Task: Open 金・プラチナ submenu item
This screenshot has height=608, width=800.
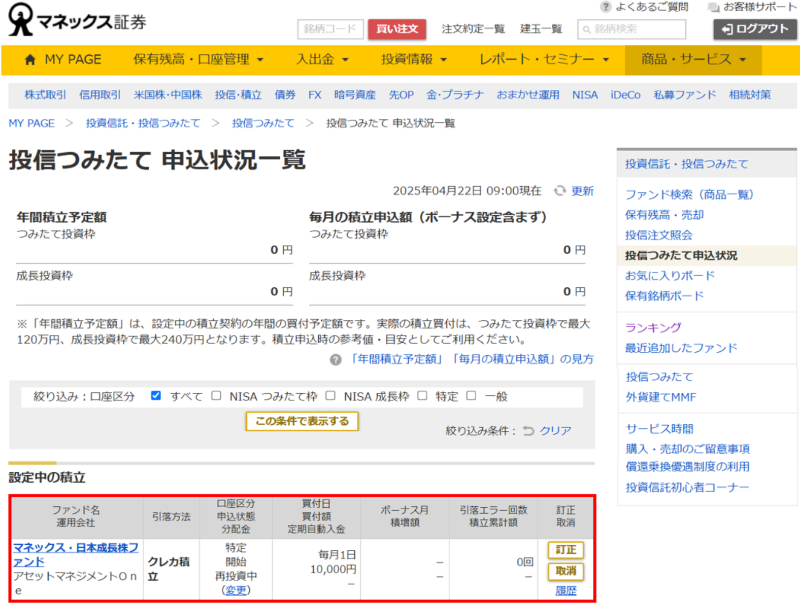Action: (x=455, y=95)
